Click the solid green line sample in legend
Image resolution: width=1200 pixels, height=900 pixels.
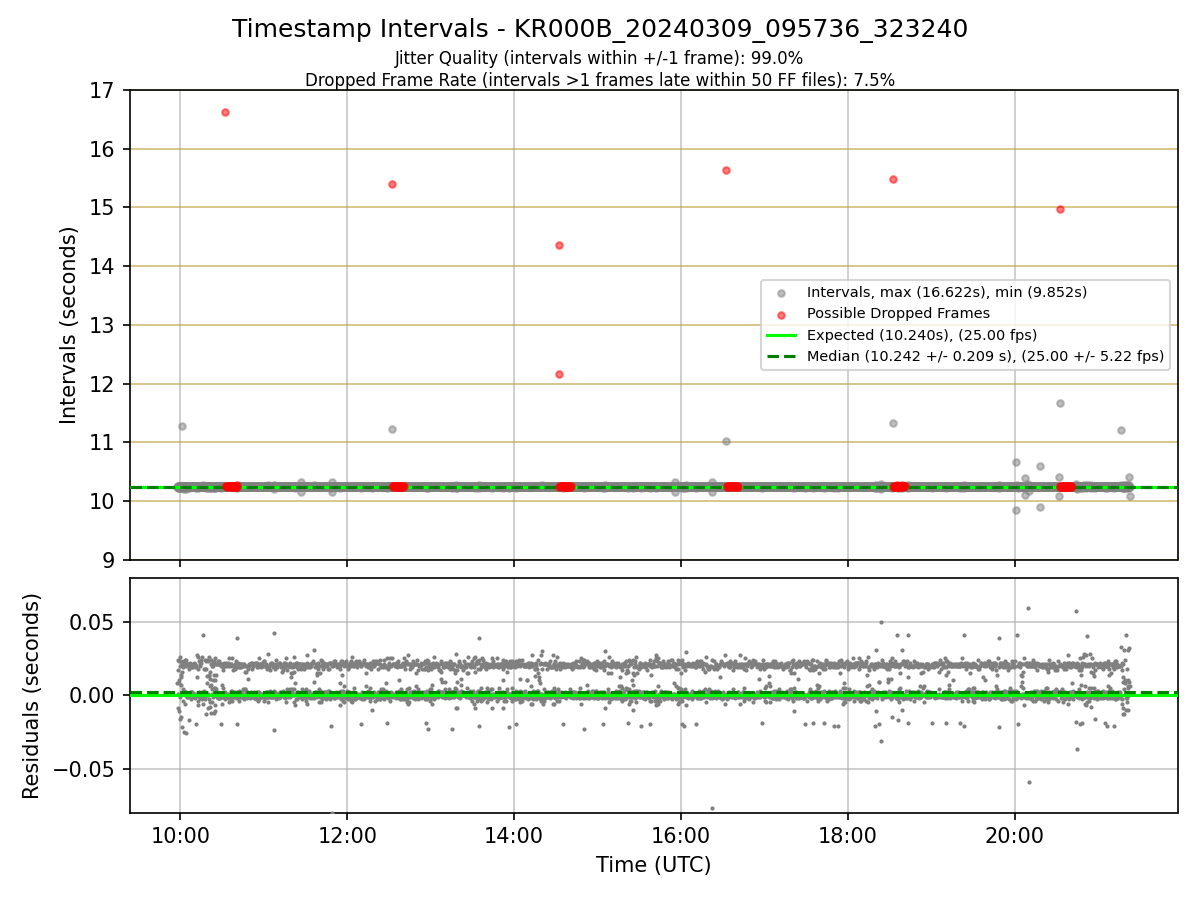tap(781, 335)
